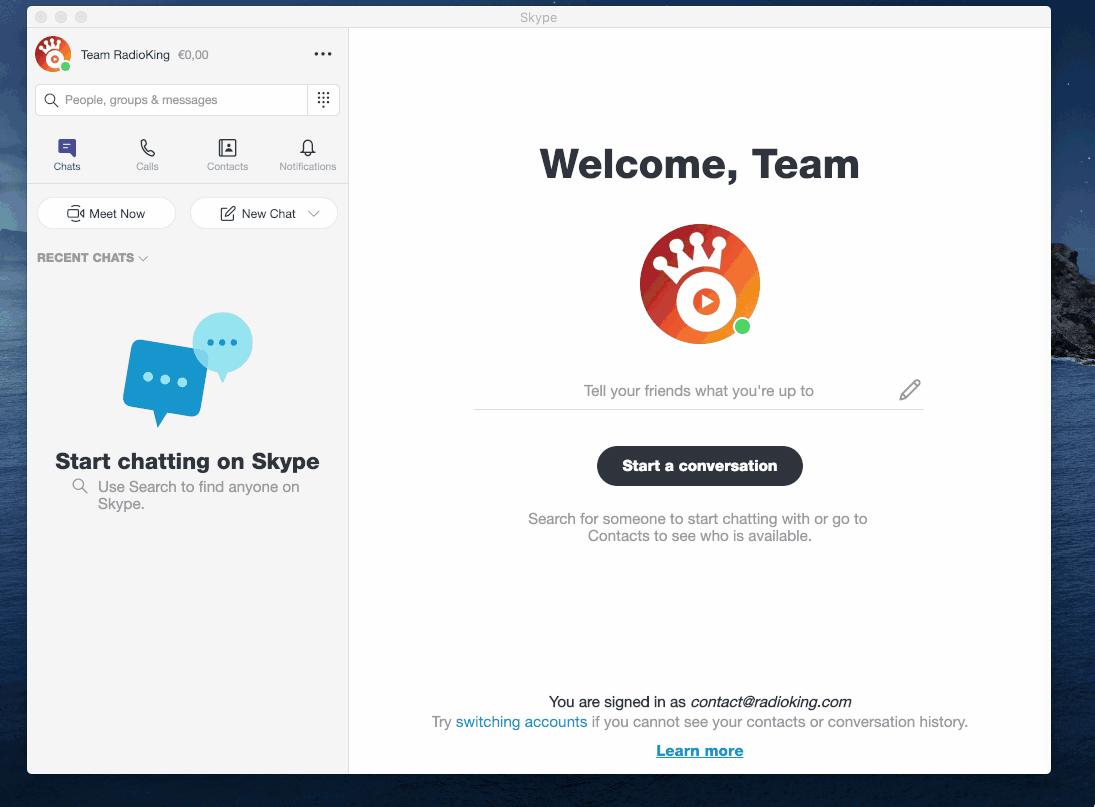Expand the New Chat dropdown arrow
Viewport: 1095px width, 807px height.
click(314, 213)
